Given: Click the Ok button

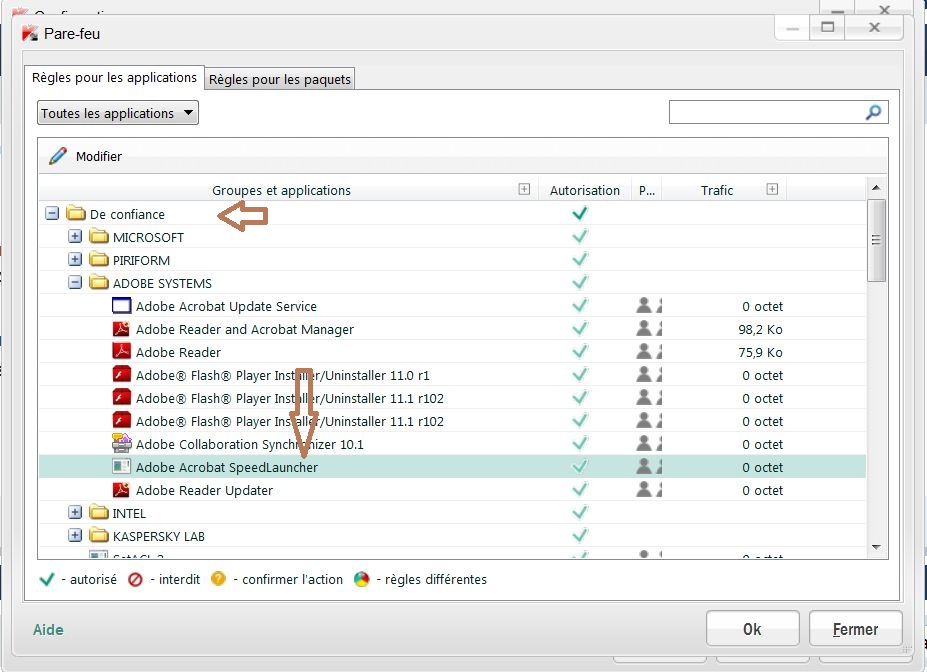Looking at the screenshot, I should coord(753,629).
